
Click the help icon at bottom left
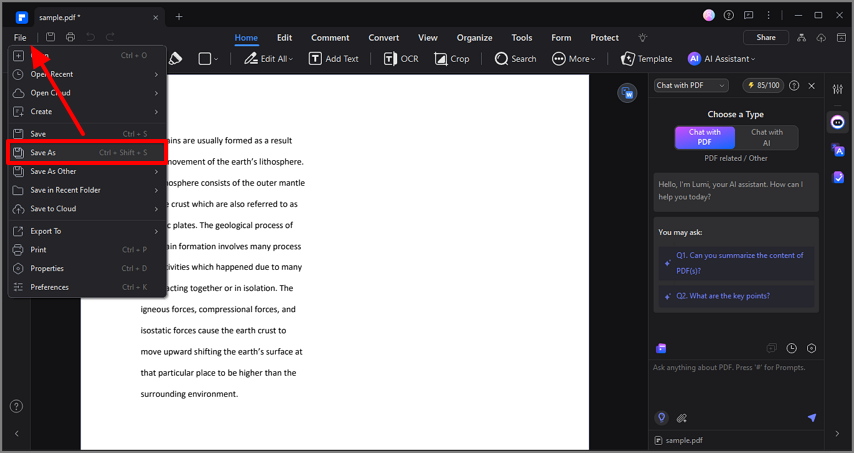coord(16,406)
